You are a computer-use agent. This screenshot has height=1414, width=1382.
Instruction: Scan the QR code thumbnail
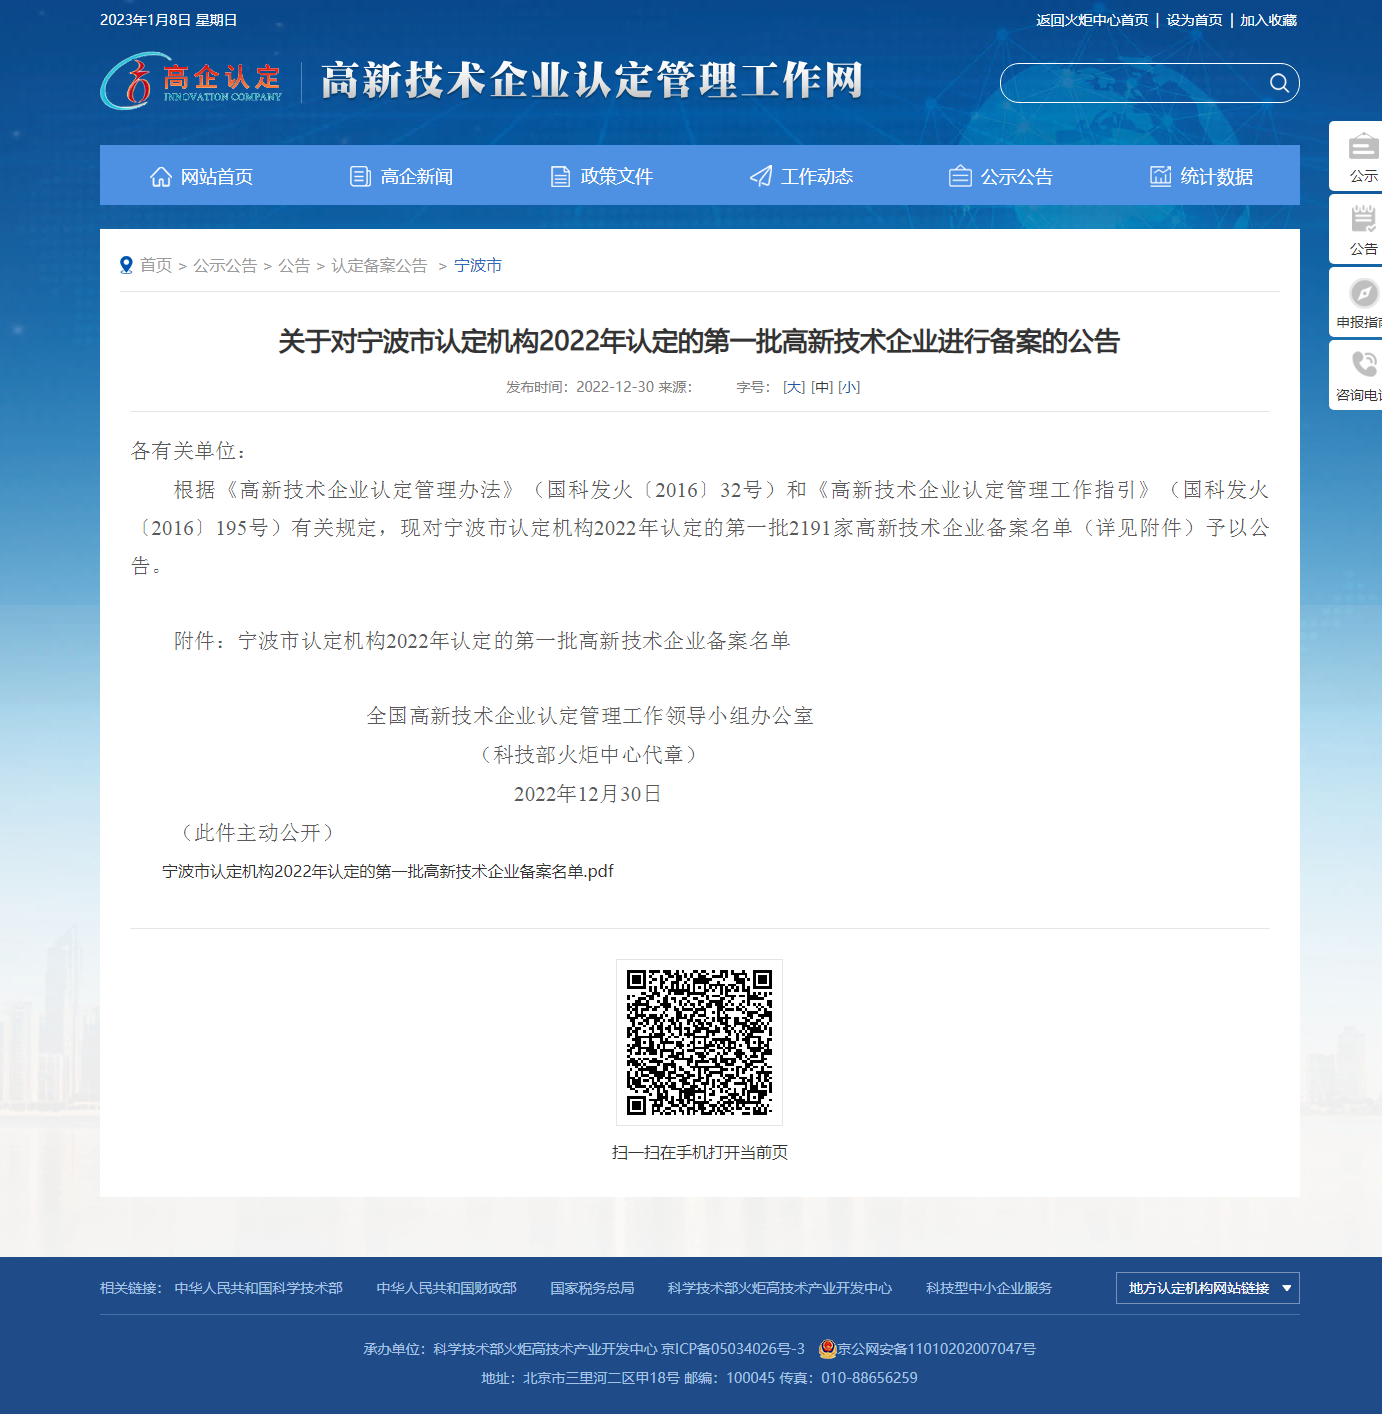(x=701, y=1043)
